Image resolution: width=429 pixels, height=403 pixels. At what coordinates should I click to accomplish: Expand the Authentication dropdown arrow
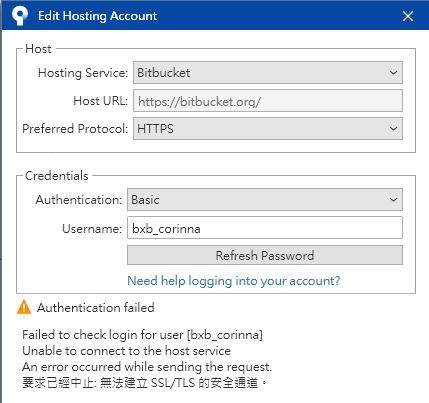[x=393, y=199]
